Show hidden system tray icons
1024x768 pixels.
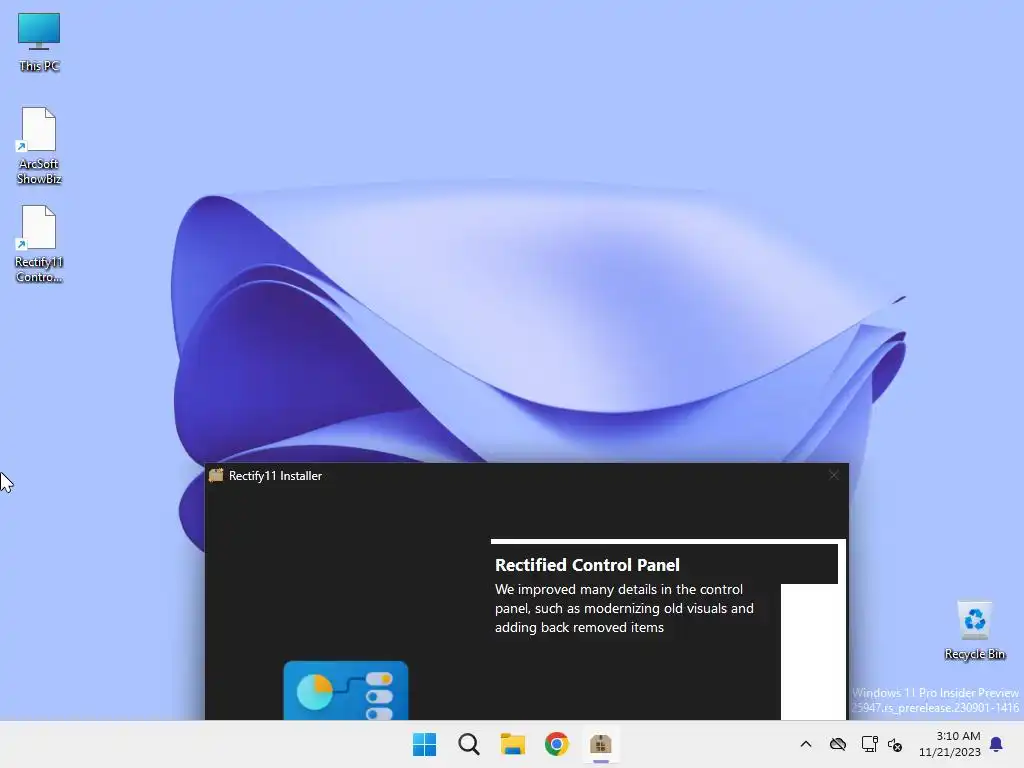(x=806, y=744)
